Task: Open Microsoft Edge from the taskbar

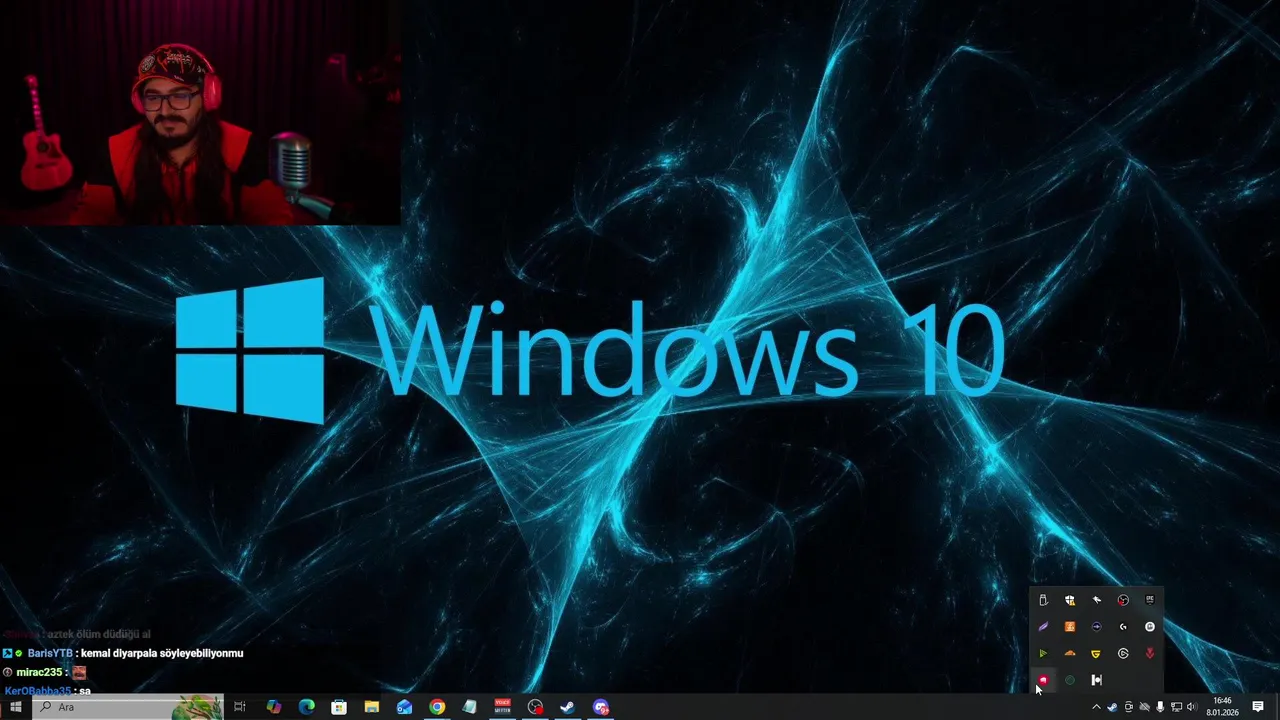Action: [307, 707]
